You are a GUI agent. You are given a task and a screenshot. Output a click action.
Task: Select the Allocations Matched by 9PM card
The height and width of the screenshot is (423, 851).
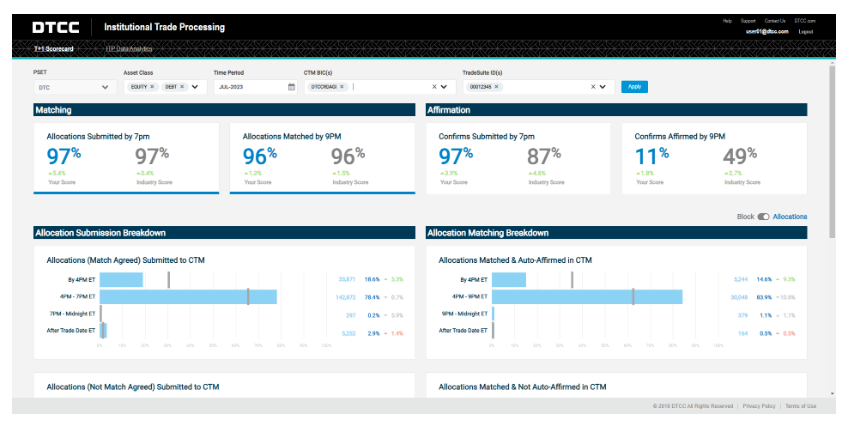(322, 158)
